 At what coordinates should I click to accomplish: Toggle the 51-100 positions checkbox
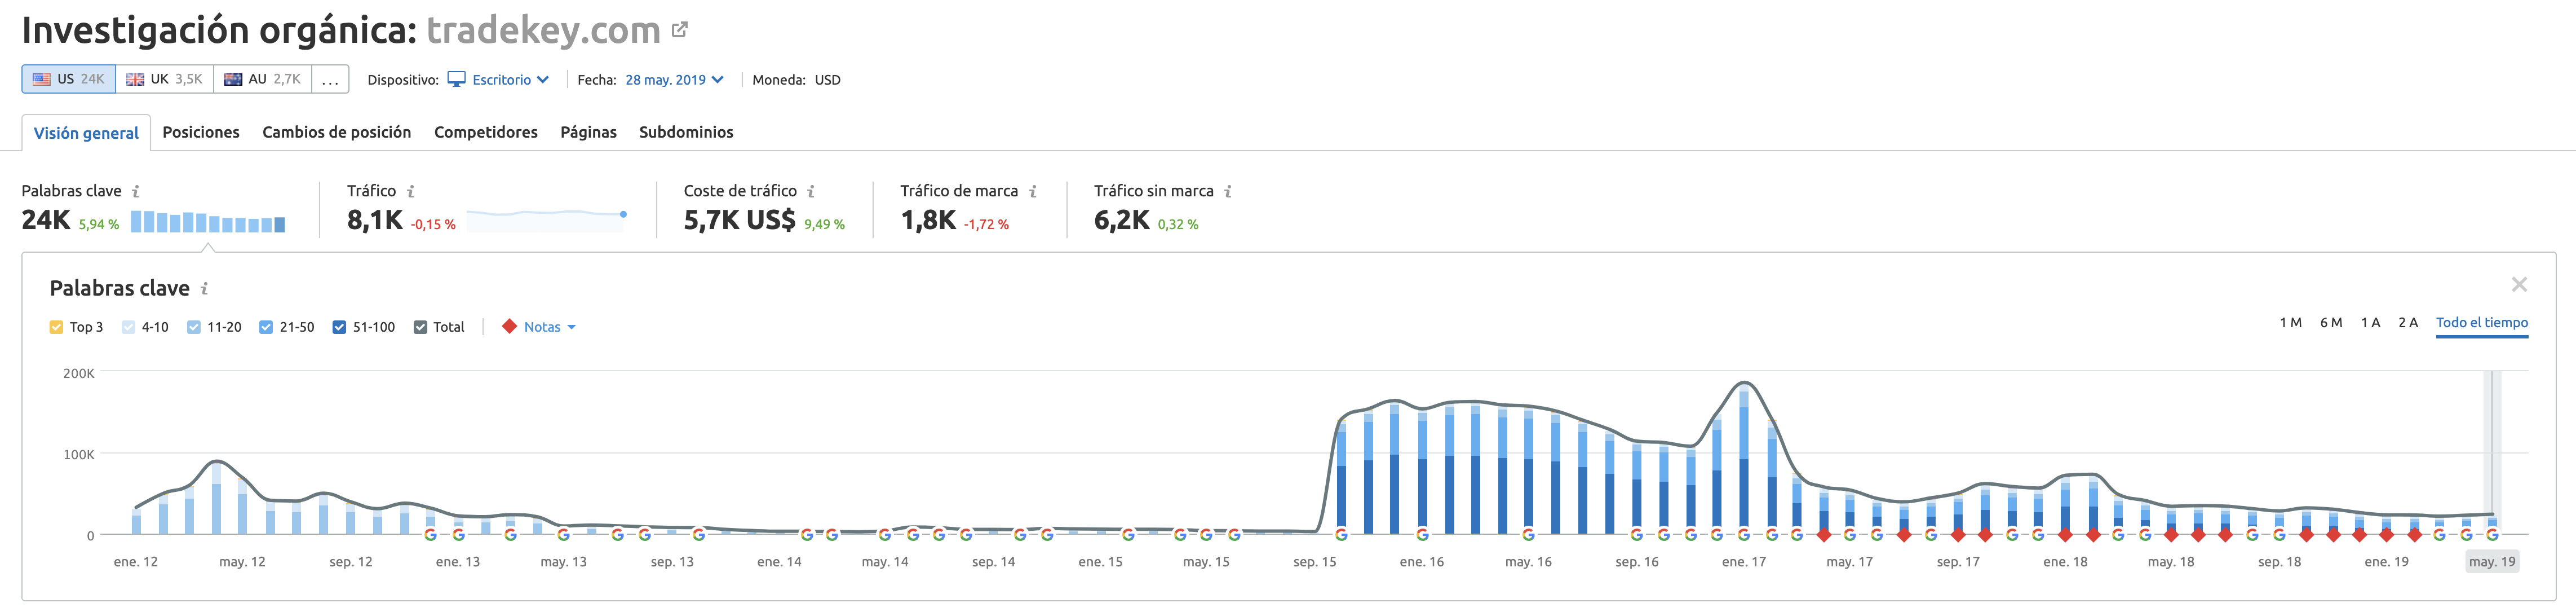tap(339, 327)
